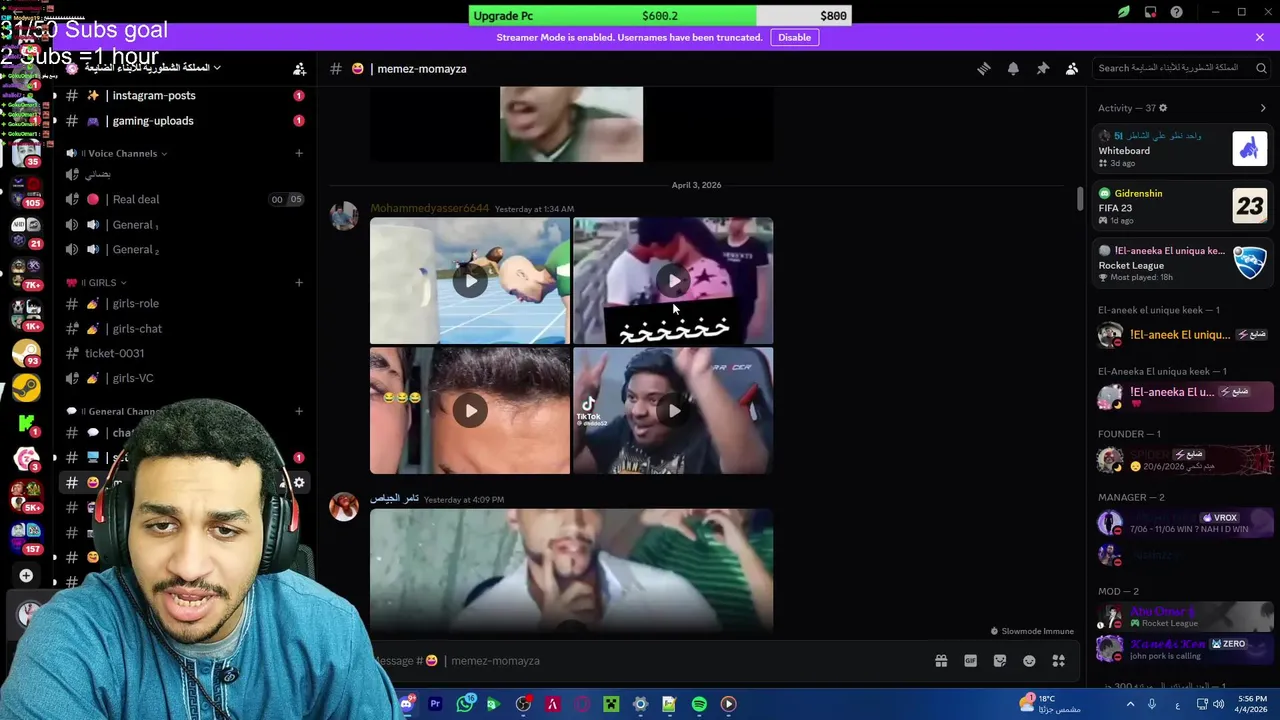Open the Whiteboard activity card
The height and width of the screenshot is (720, 1280).
(1182, 150)
